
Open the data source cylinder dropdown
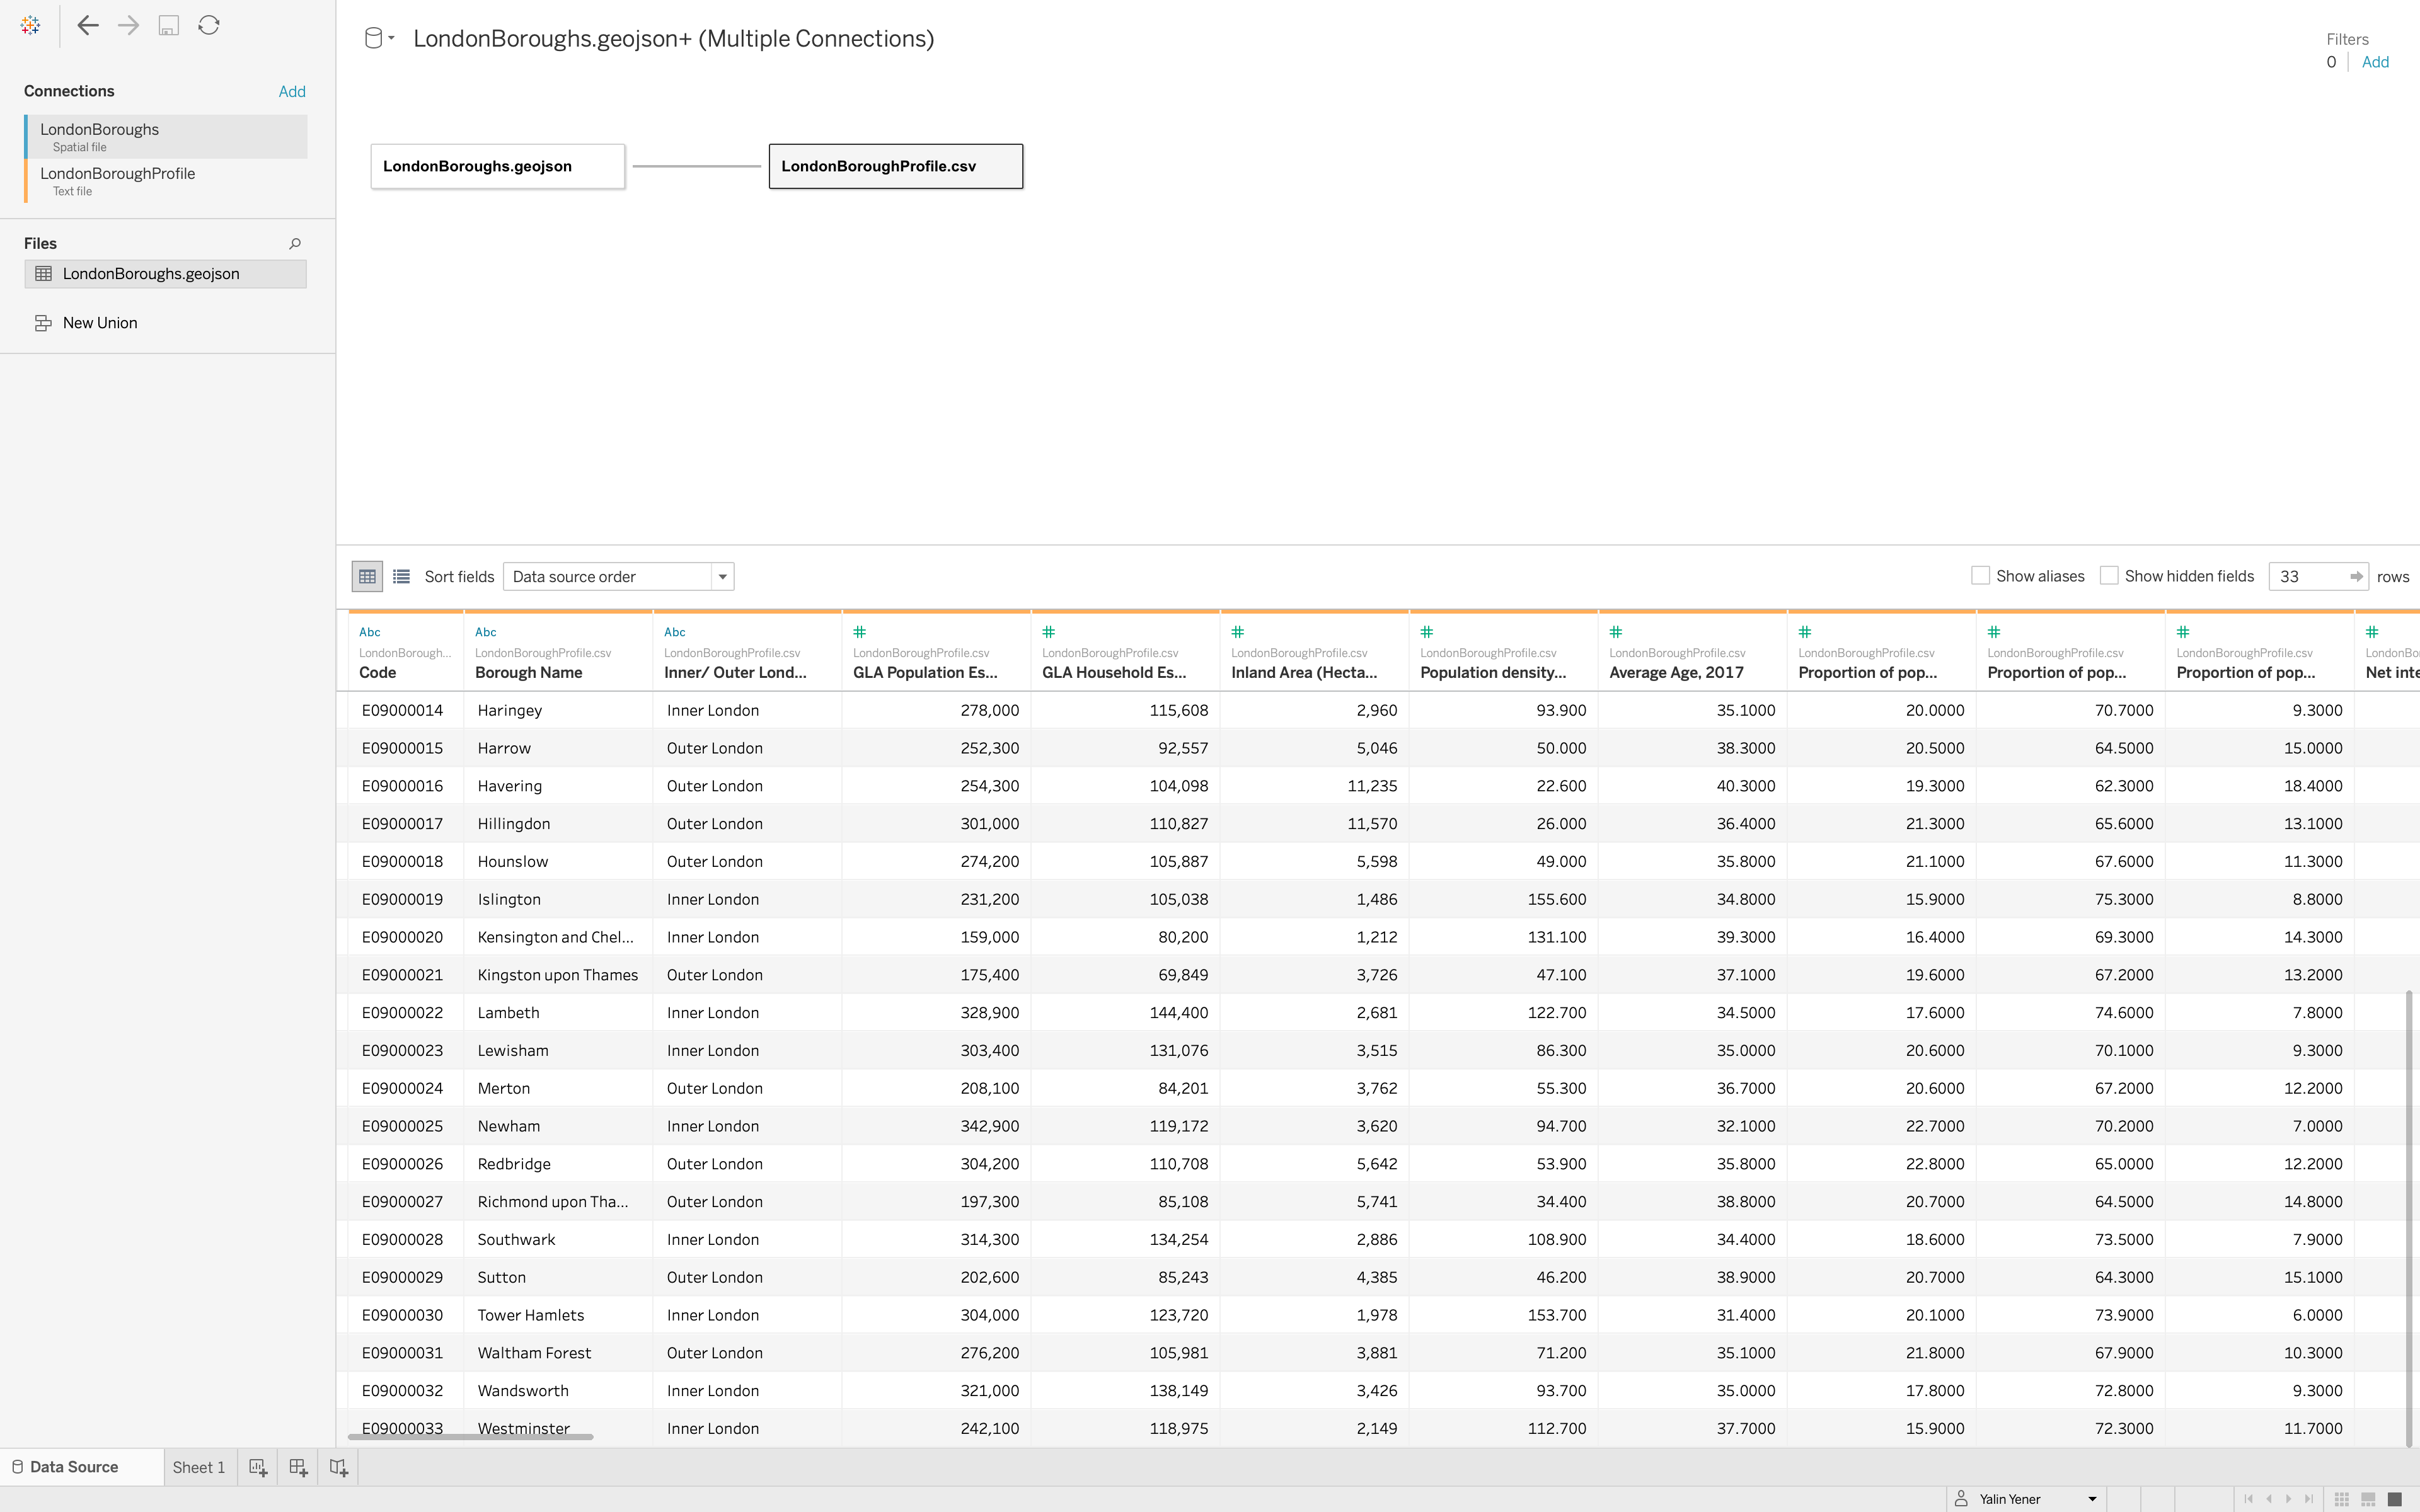tap(378, 39)
